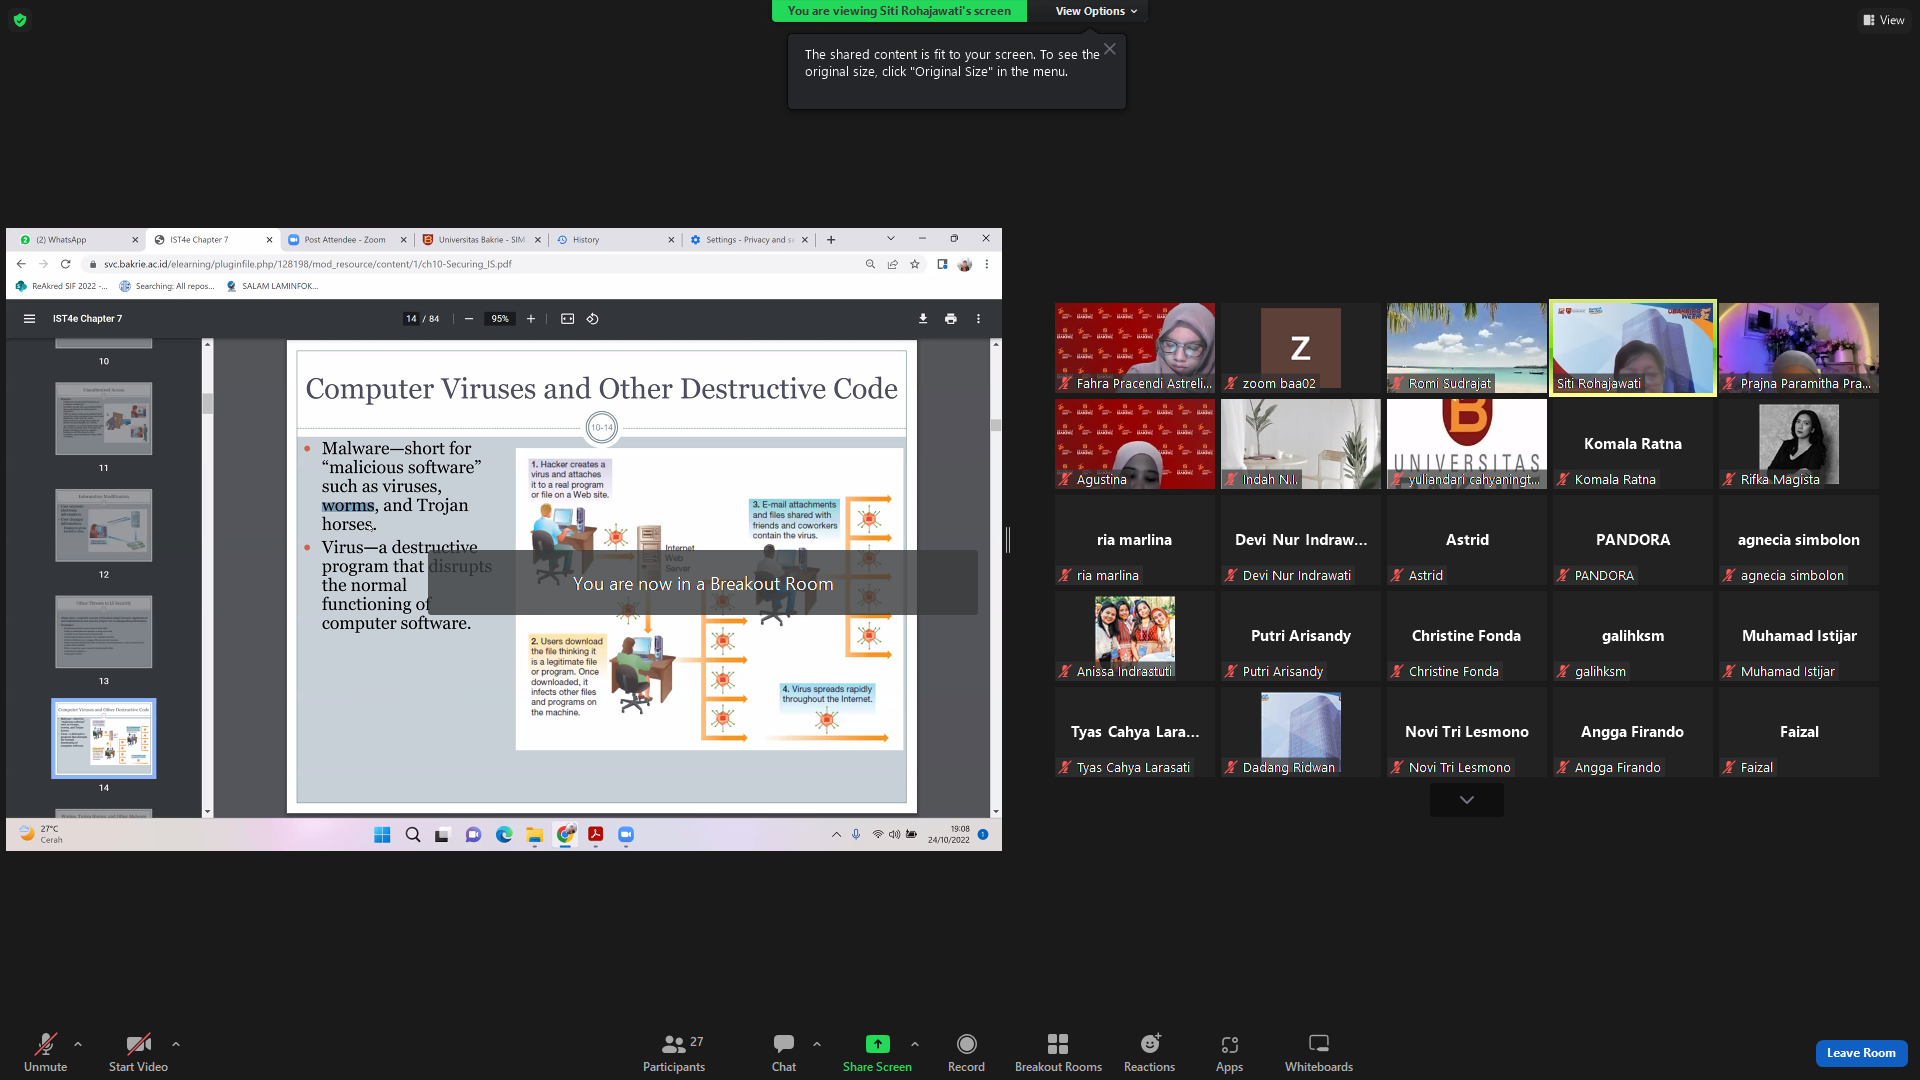Open File Explorer from taskbar

pos(535,835)
